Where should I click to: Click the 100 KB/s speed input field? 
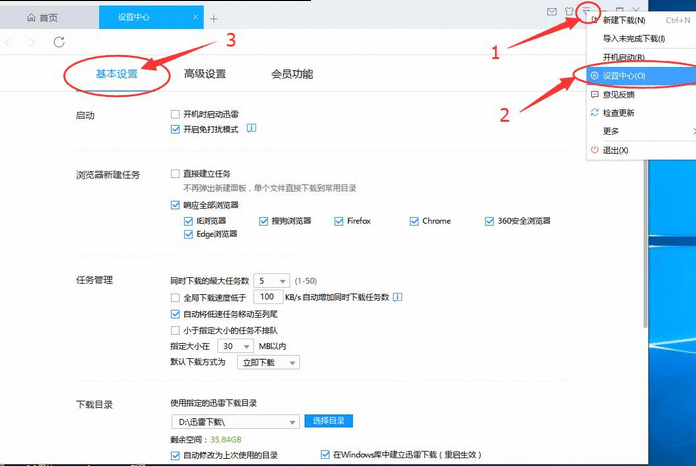click(268, 296)
